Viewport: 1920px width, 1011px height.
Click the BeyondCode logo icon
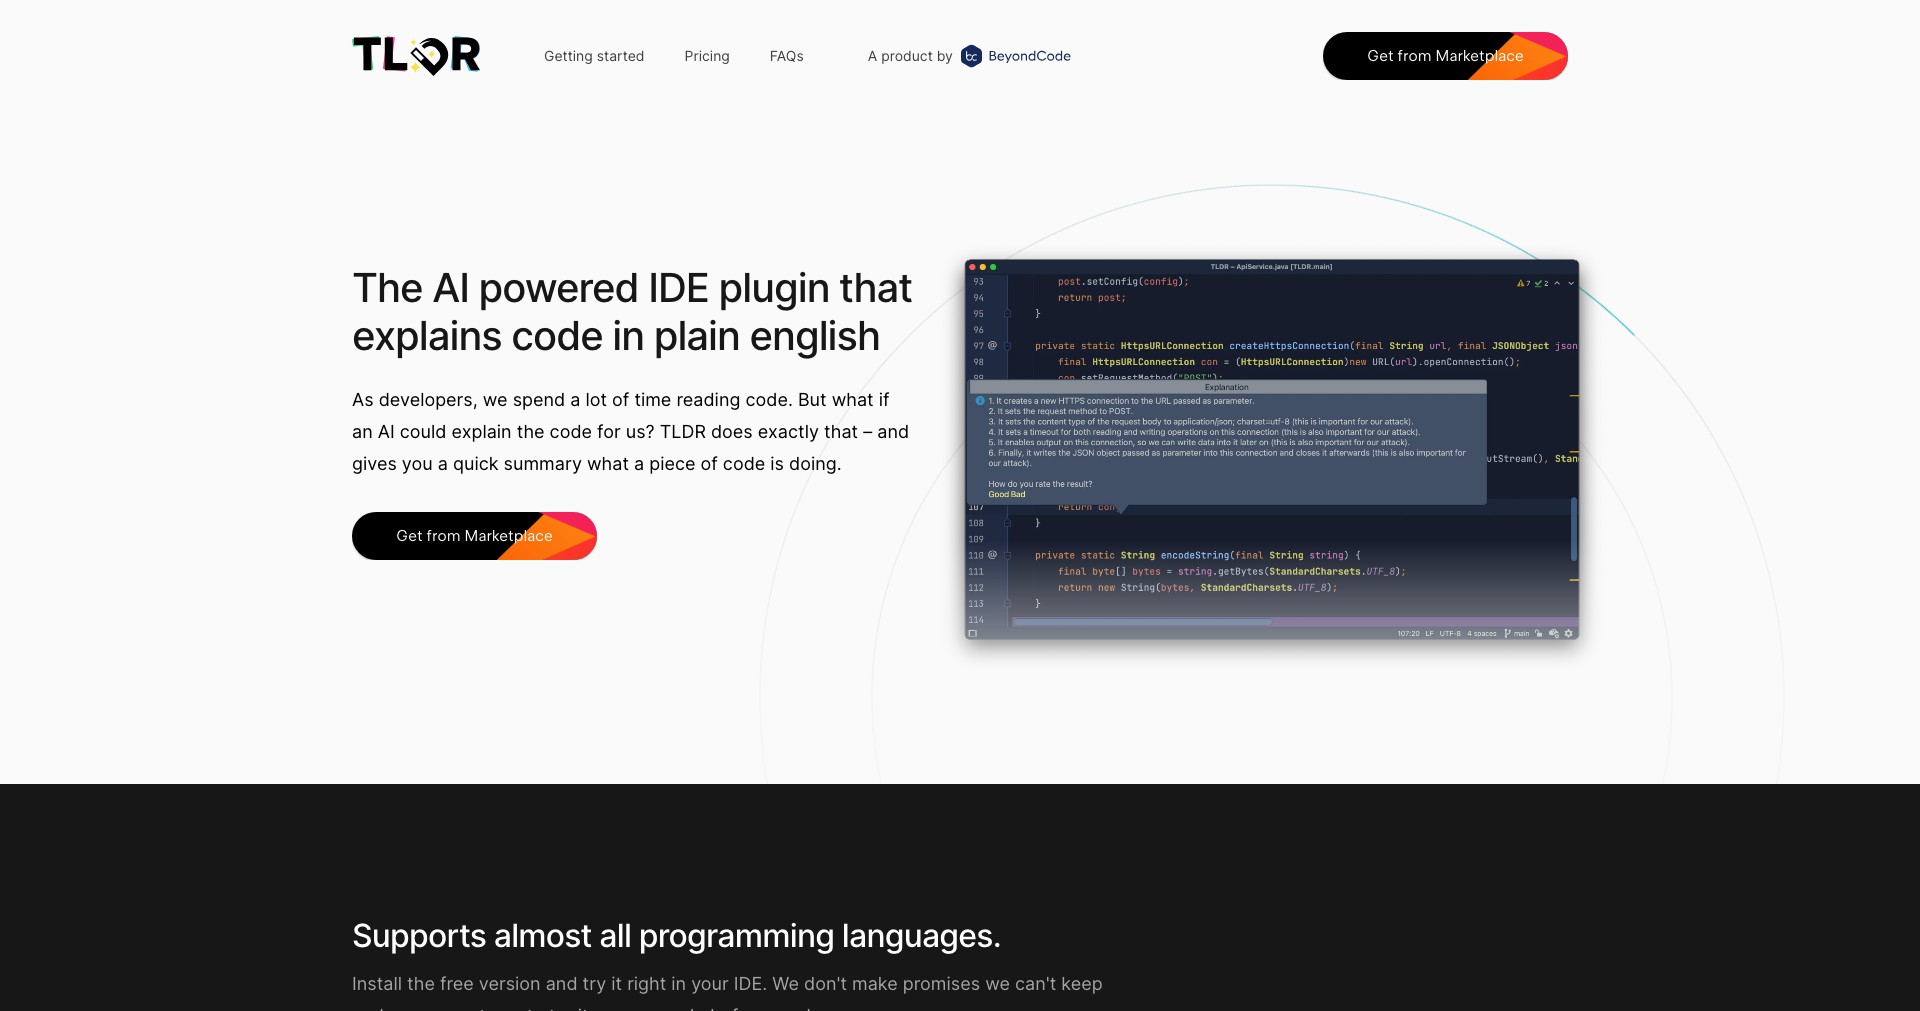(x=971, y=56)
